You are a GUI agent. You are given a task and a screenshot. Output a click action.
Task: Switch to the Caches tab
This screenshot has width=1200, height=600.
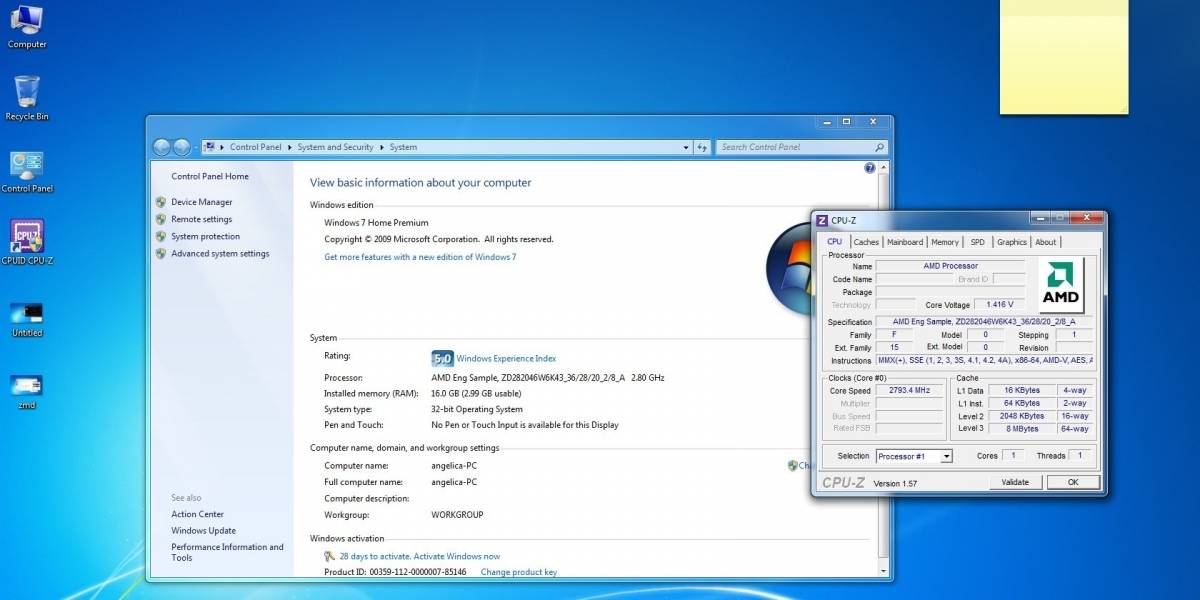pos(866,242)
